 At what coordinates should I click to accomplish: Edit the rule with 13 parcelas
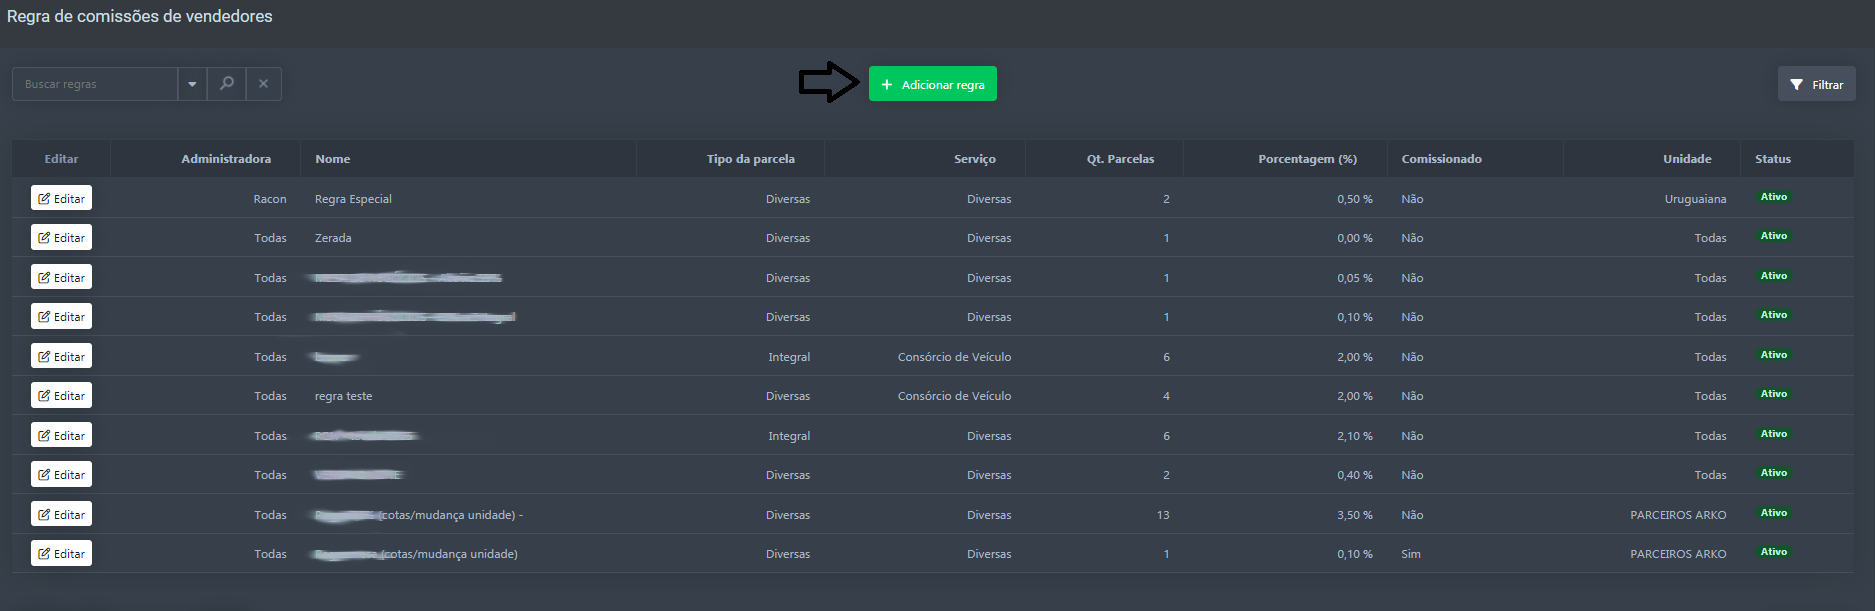(61, 515)
